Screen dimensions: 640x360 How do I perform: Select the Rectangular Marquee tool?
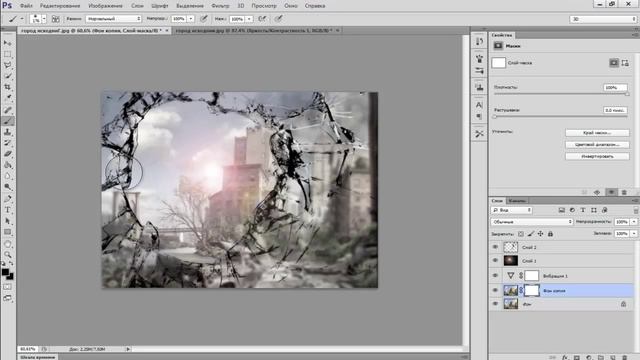tap(7, 54)
